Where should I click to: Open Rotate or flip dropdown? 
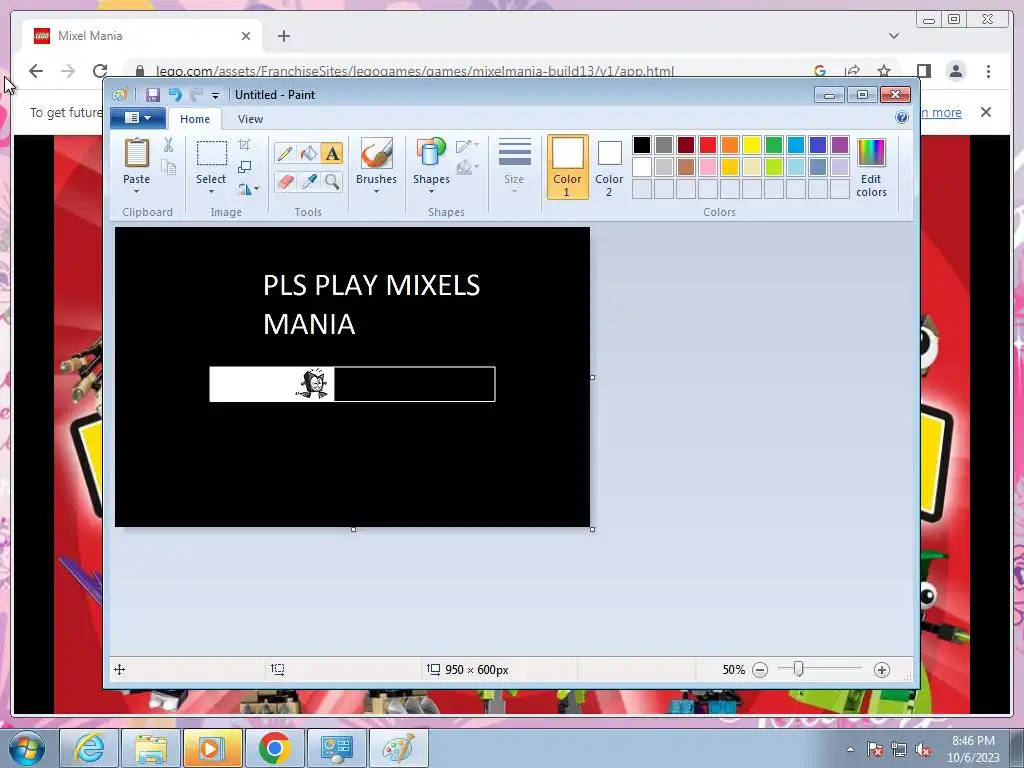pos(248,189)
